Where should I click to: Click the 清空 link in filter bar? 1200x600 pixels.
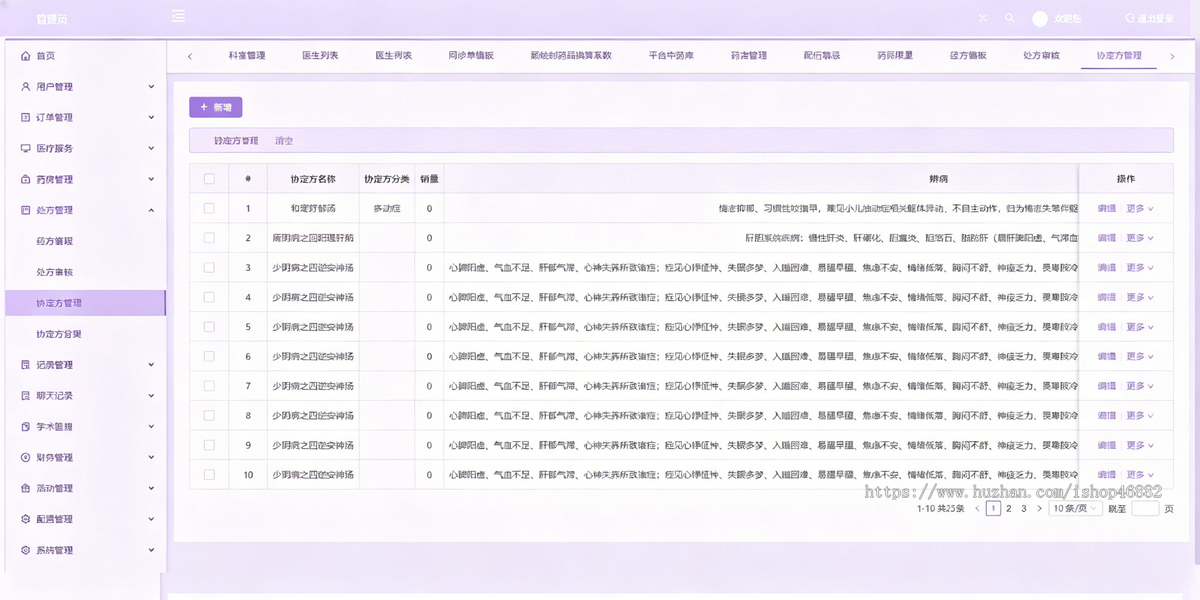[x=284, y=141]
